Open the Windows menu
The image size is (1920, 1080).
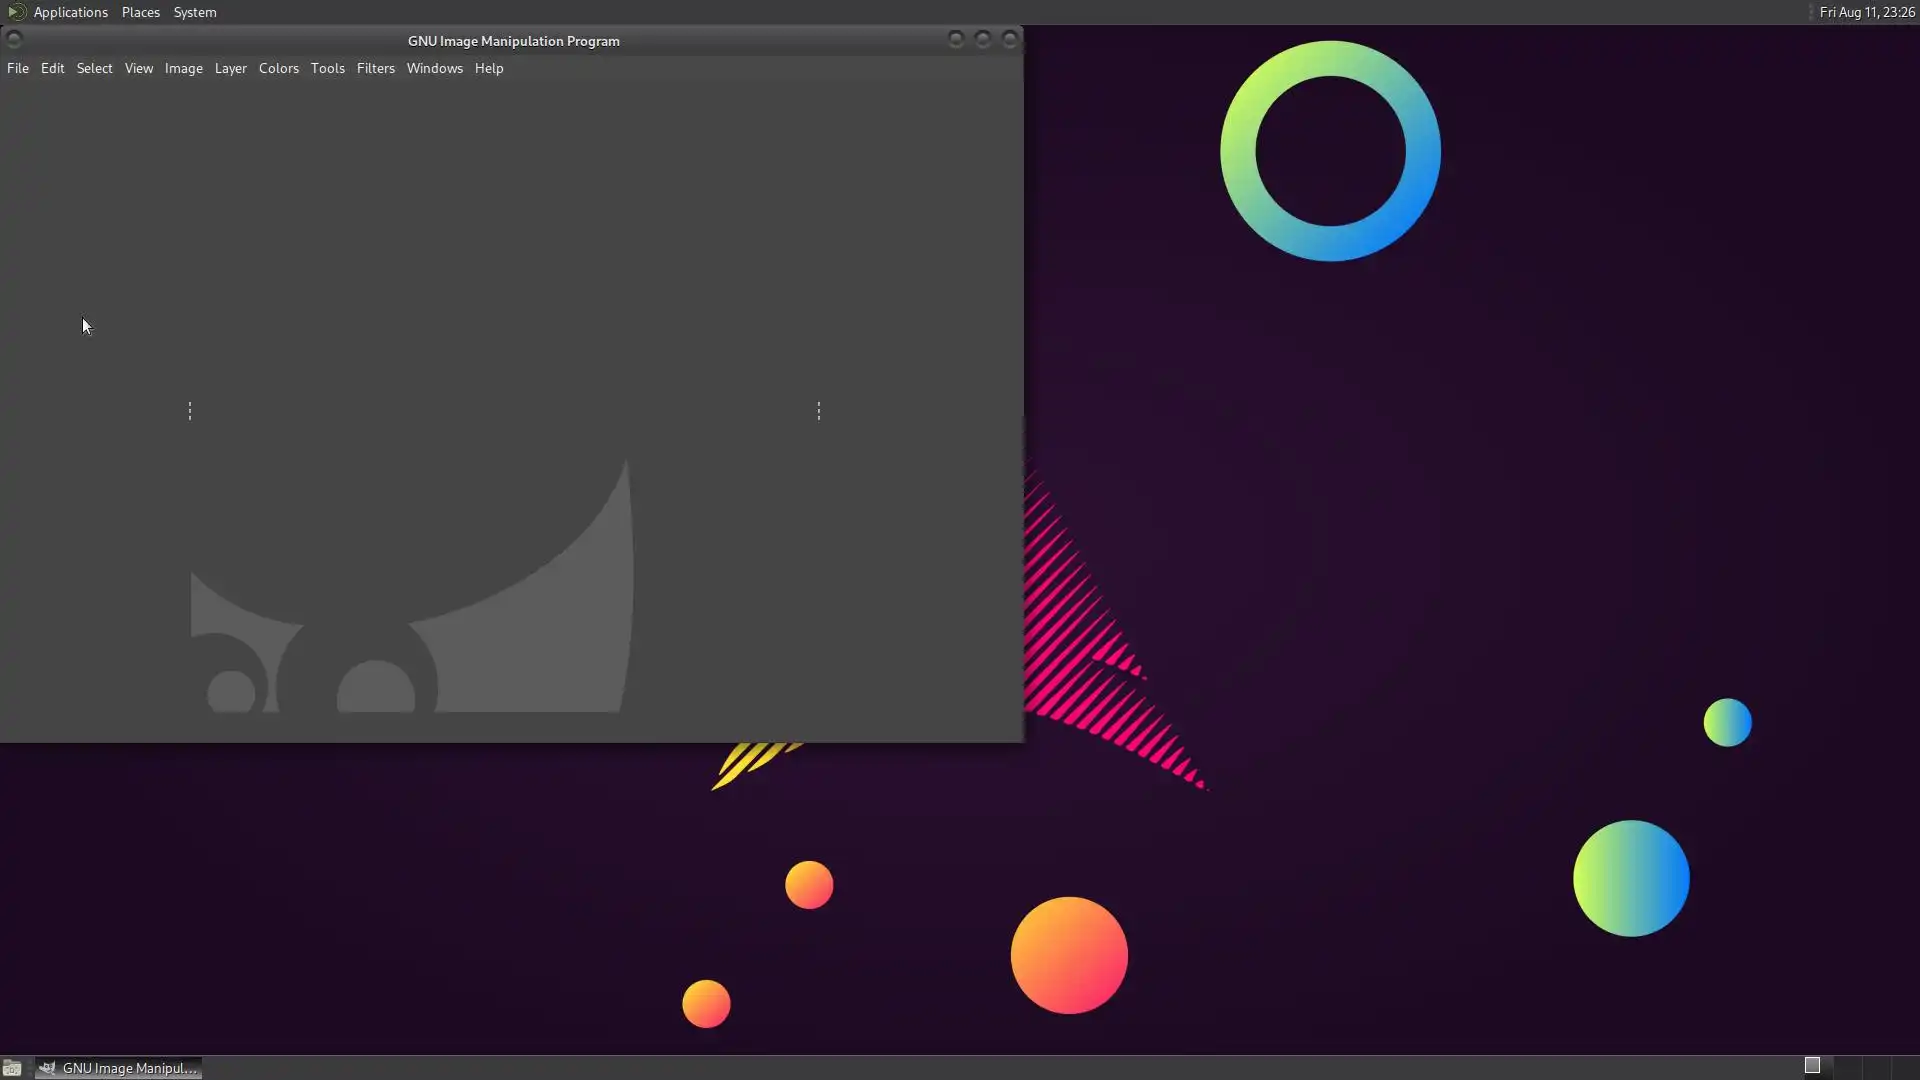coord(434,68)
